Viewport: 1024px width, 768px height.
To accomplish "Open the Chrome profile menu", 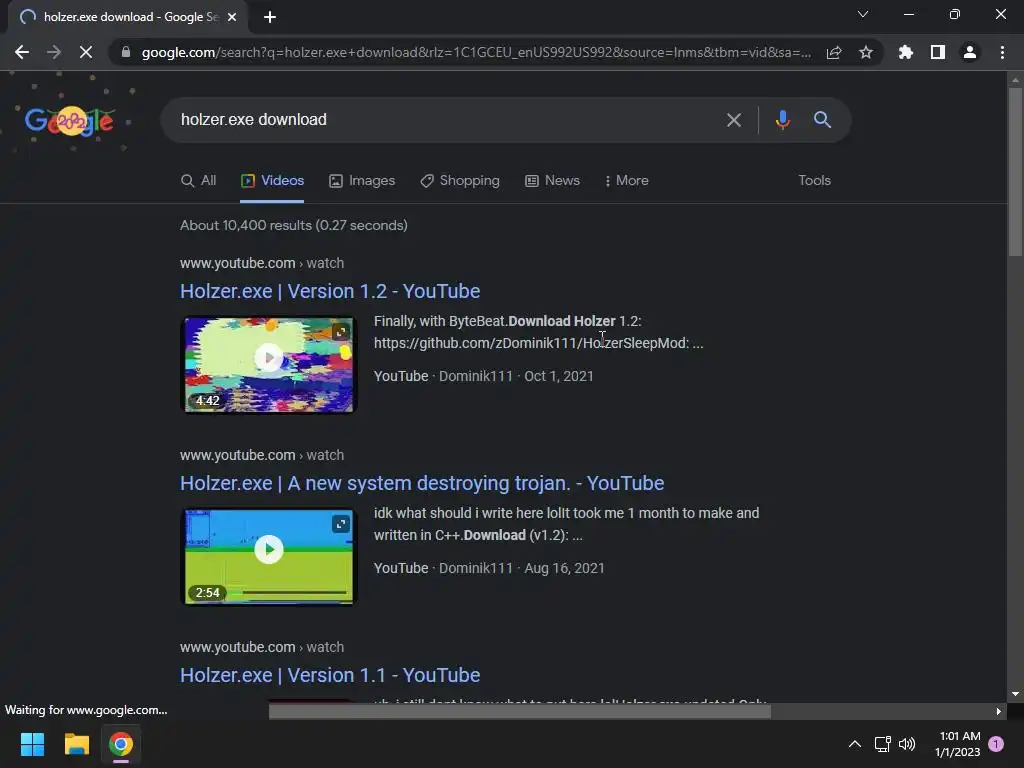I will (970, 52).
